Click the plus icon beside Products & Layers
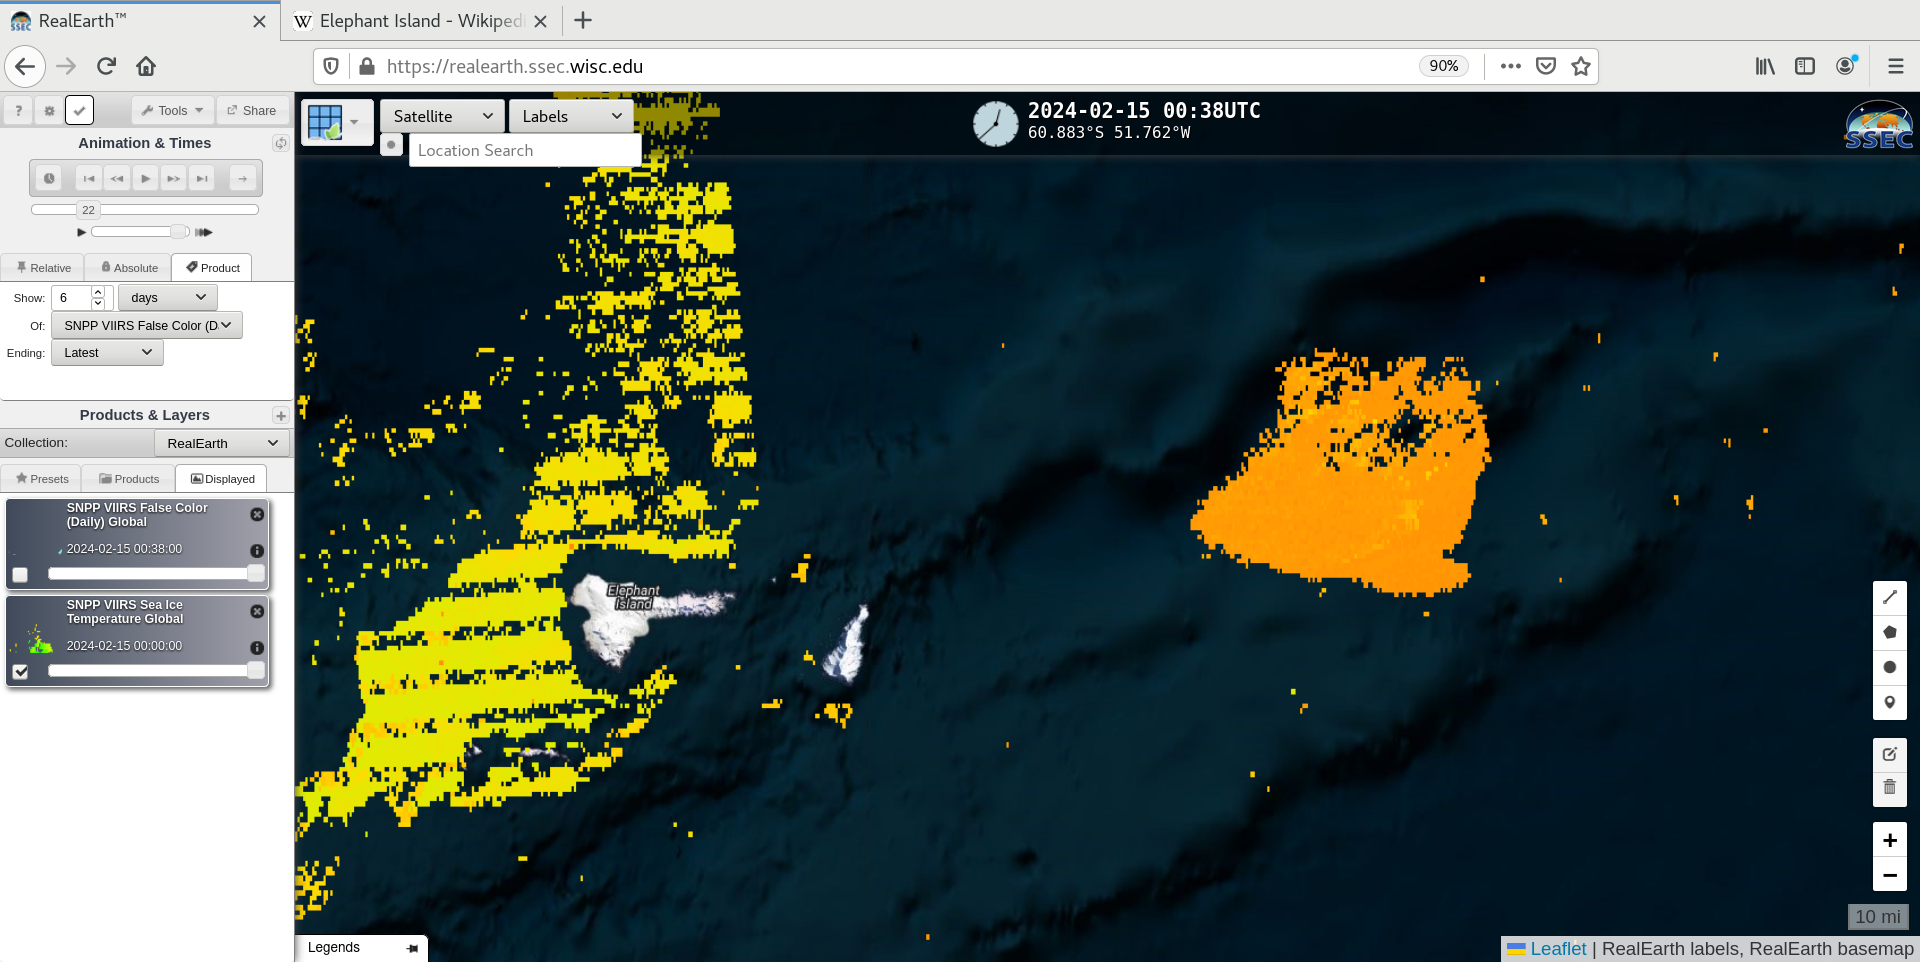 pos(280,415)
